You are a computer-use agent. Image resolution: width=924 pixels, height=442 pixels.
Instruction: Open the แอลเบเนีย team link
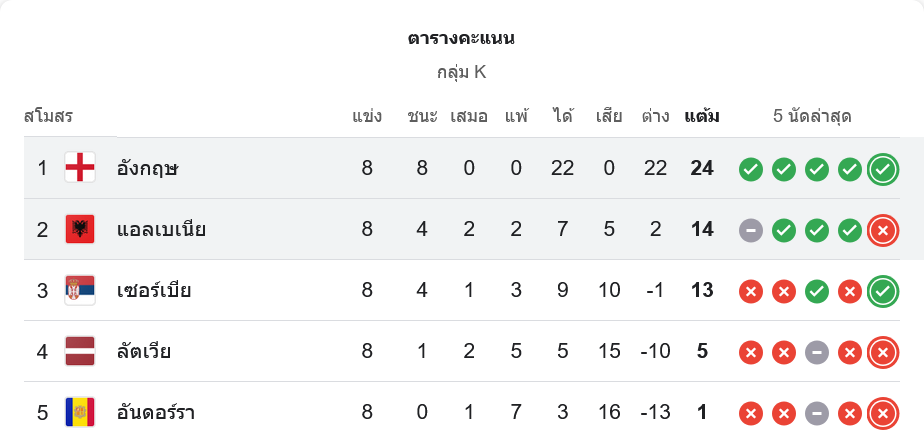click(x=161, y=230)
